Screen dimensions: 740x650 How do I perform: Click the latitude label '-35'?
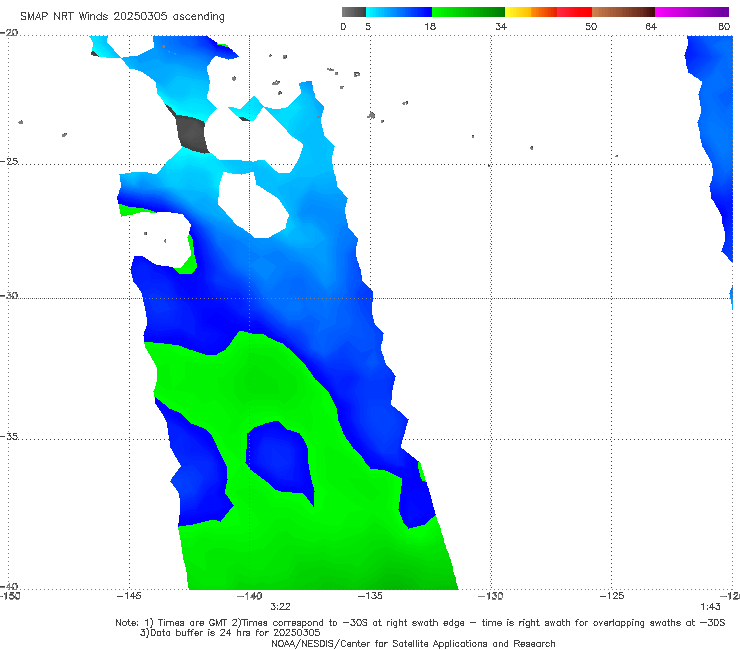(9, 436)
